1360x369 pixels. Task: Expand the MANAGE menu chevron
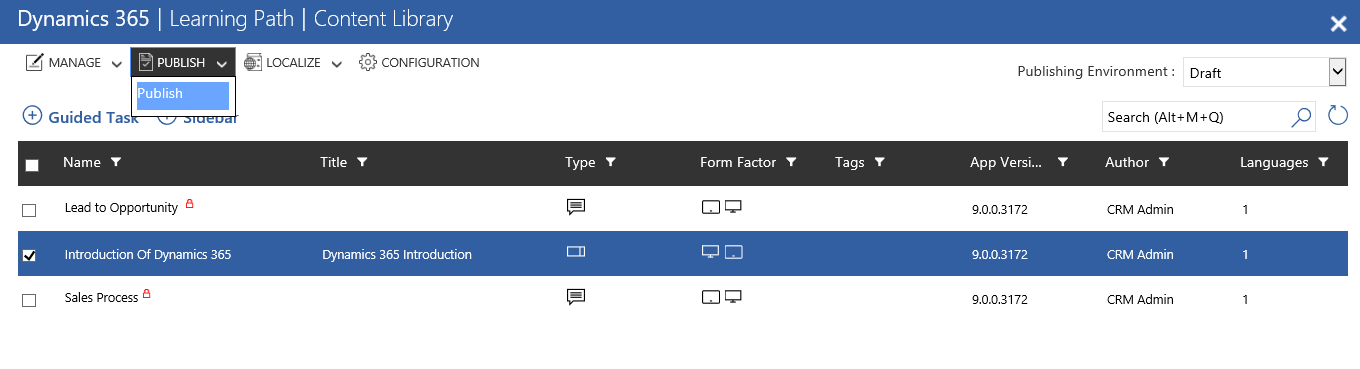(117, 64)
